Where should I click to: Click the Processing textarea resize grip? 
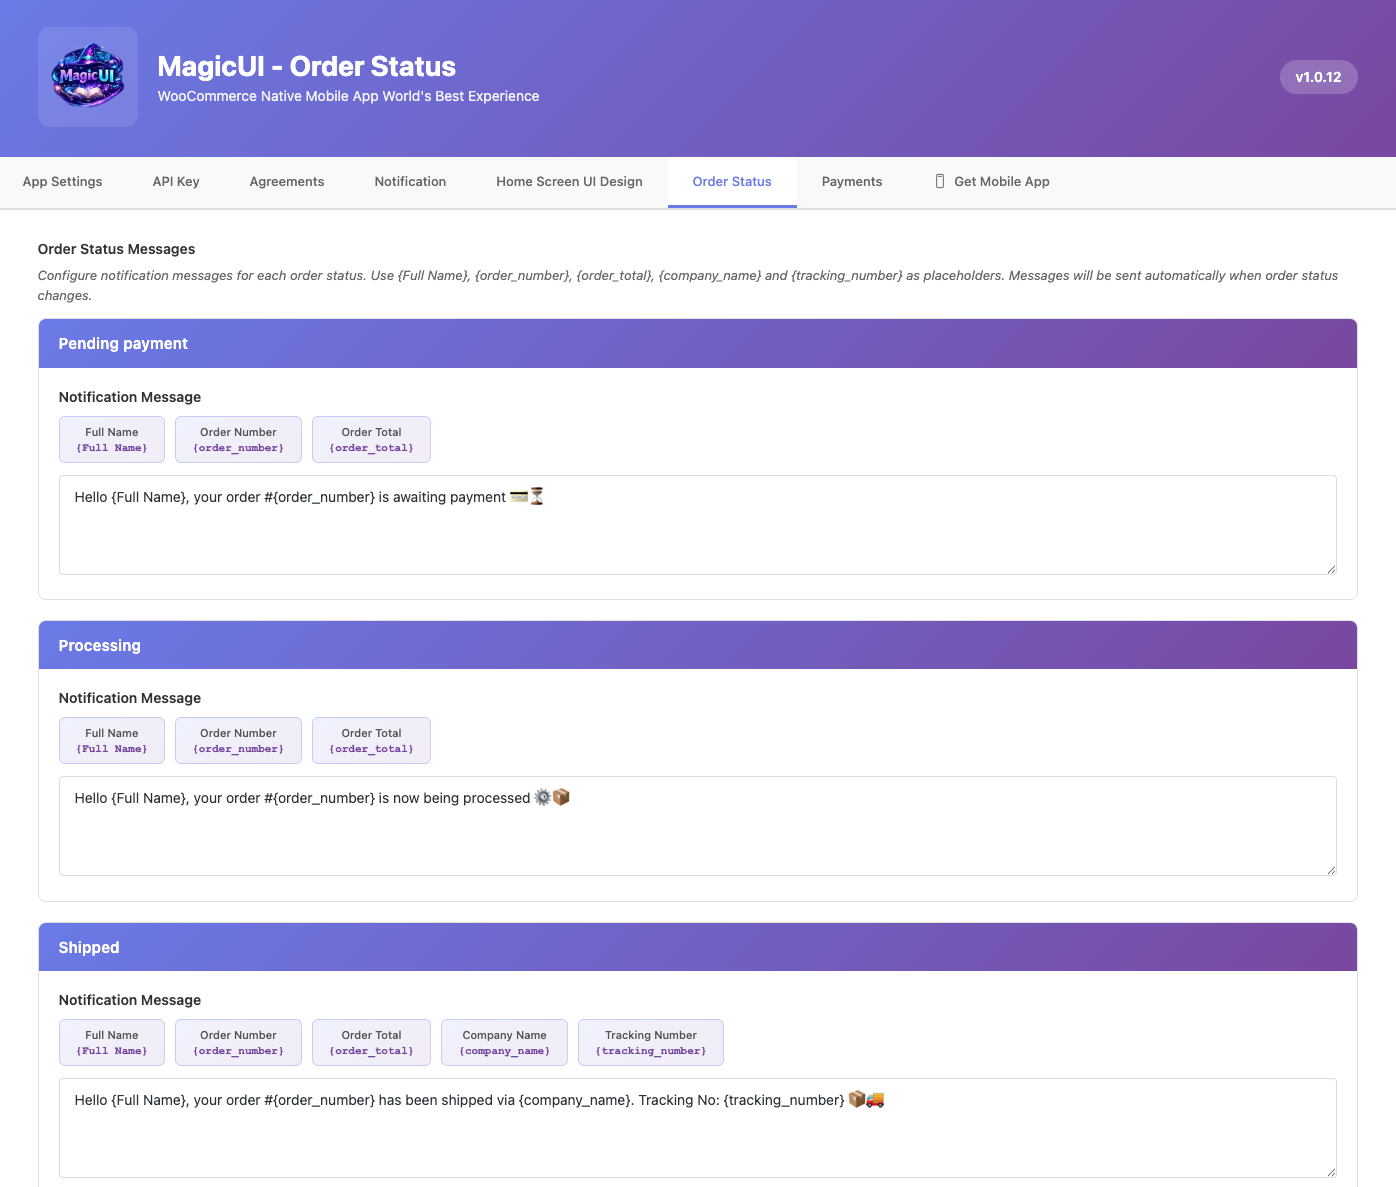click(x=1331, y=870)
